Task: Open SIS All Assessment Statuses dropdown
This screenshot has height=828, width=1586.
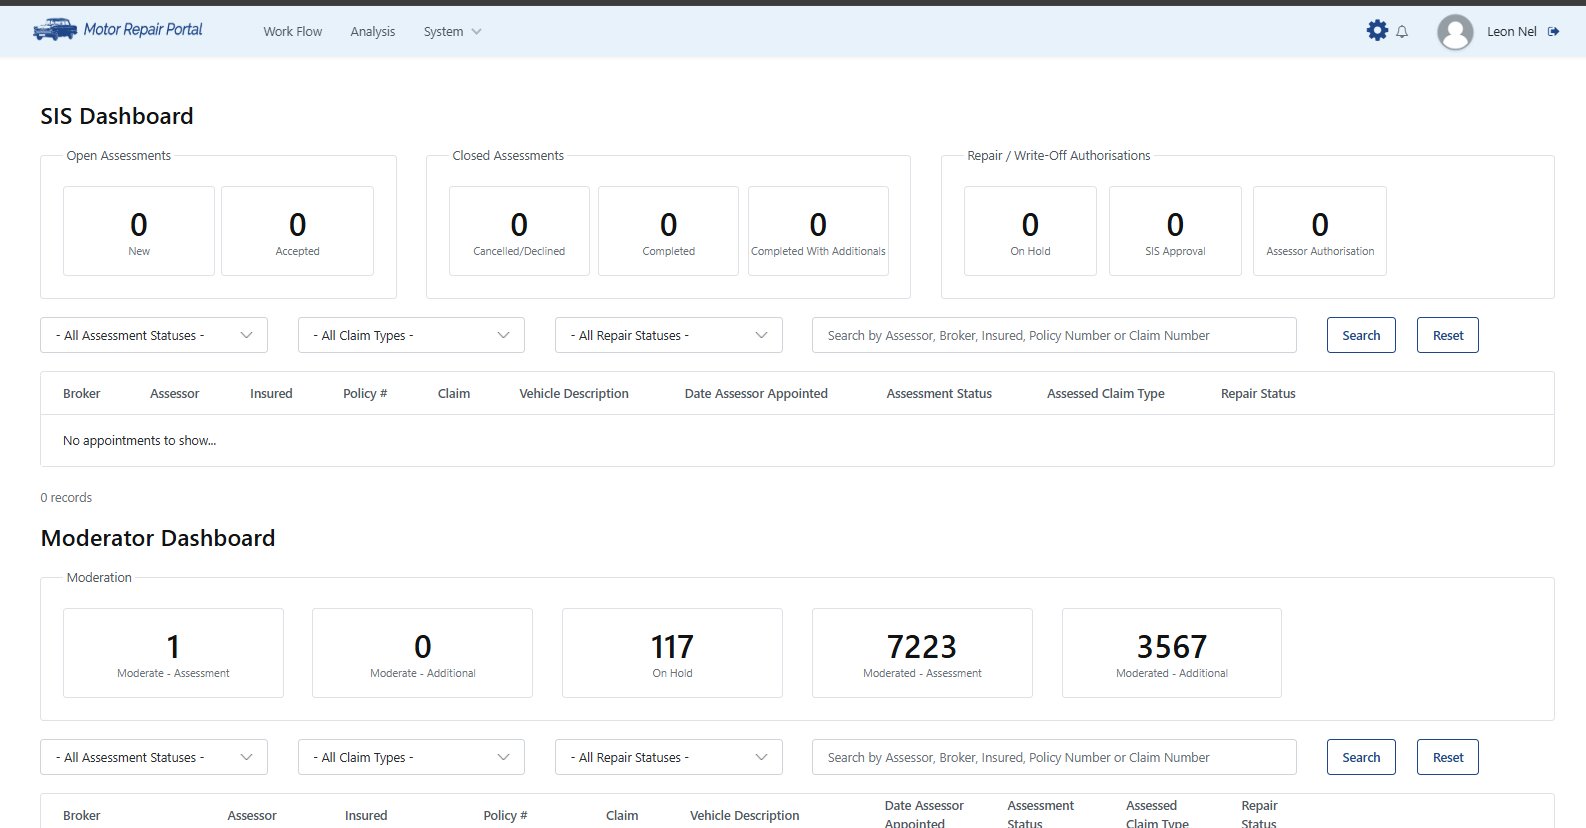Action: pyautogui.click(x=154, y=336)
